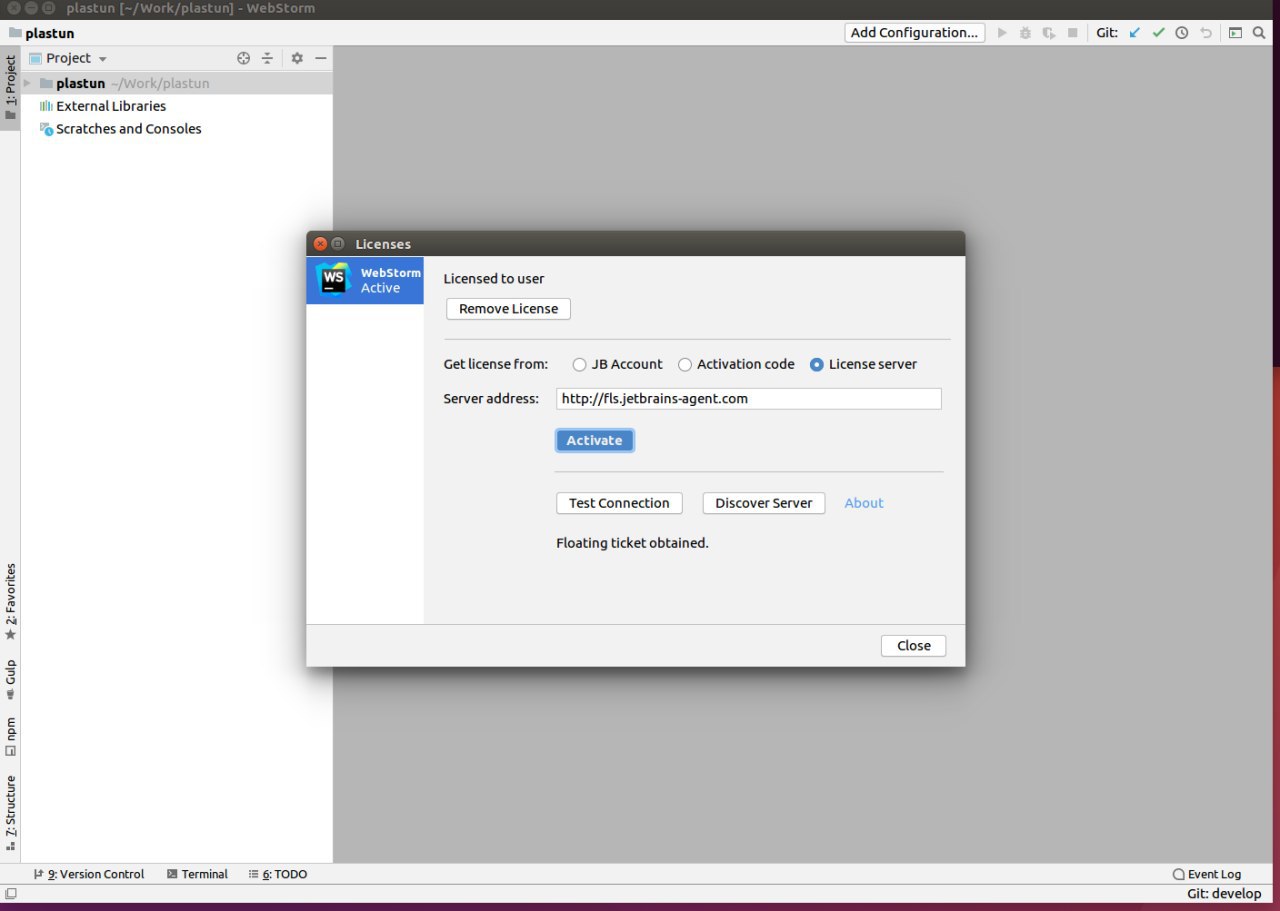Click the Server address input field
Viewport: 1280px width, 911px height.
pyautogui.click(x=749, y=399)
